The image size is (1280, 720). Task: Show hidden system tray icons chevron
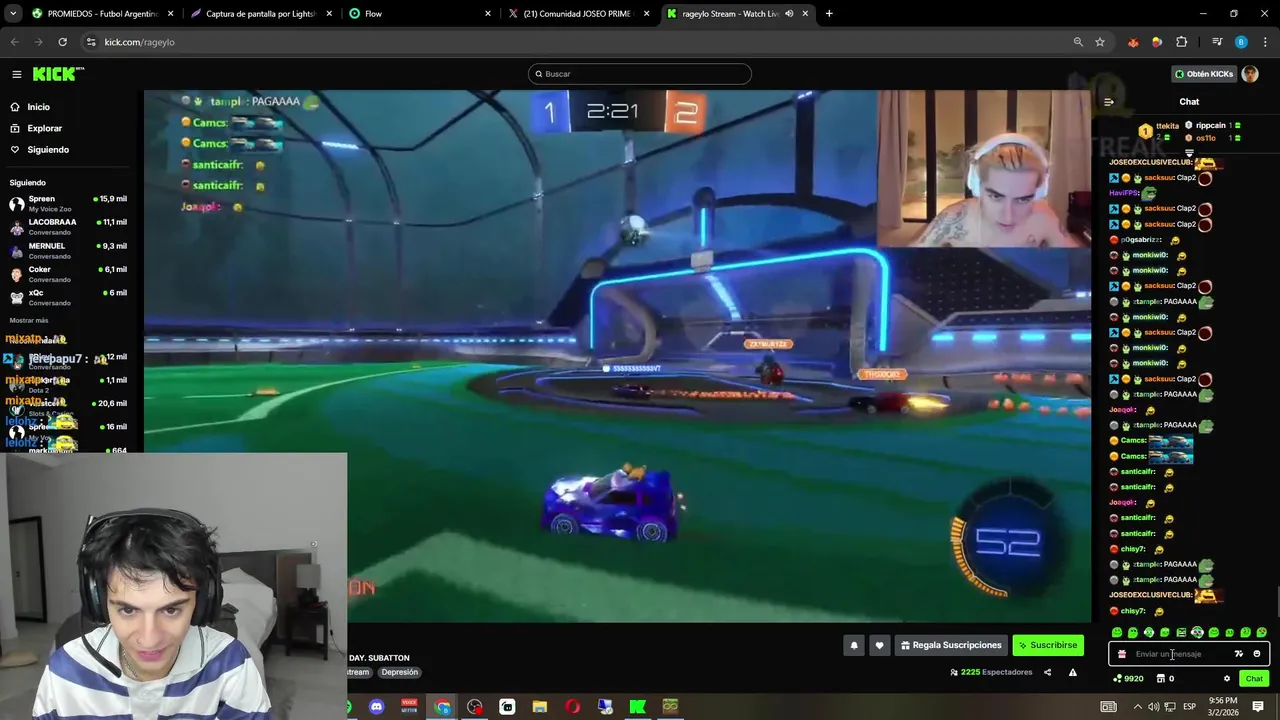pos(1137,707)
